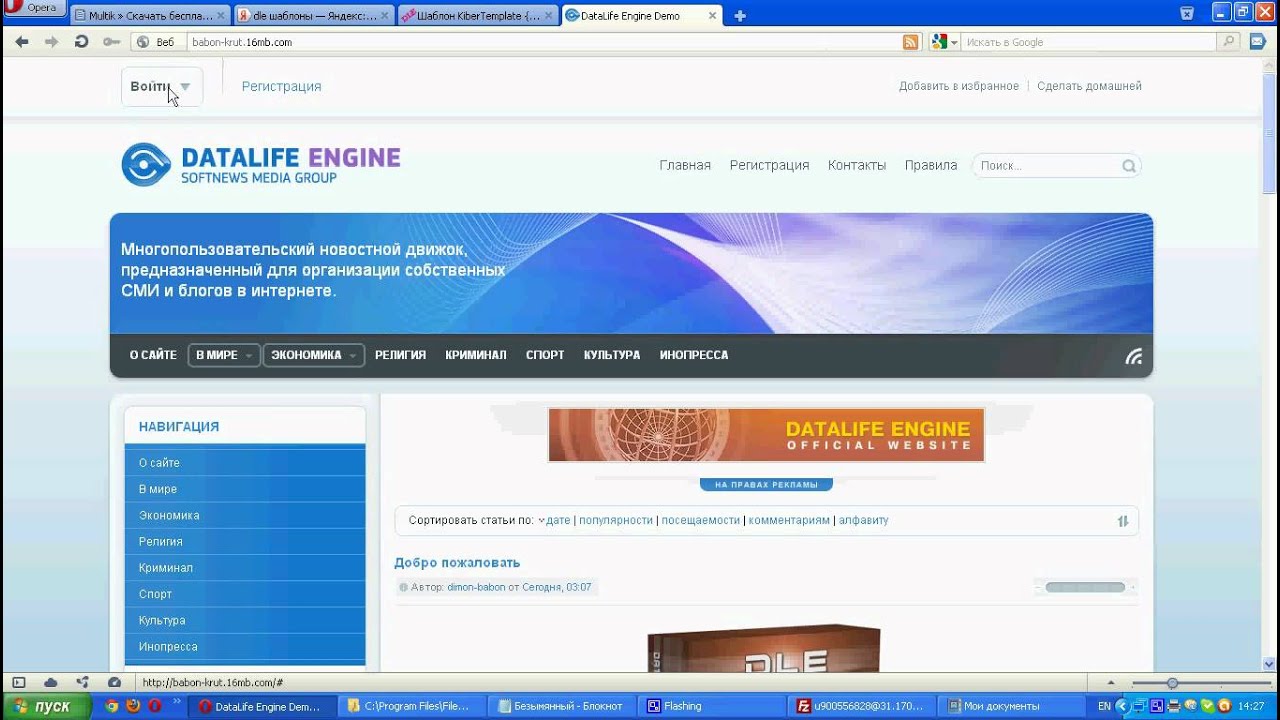Screen dimensions: 1280x720
Task: Switch to the dle шаблоны Яндекс tab
Action: point(315,16)
